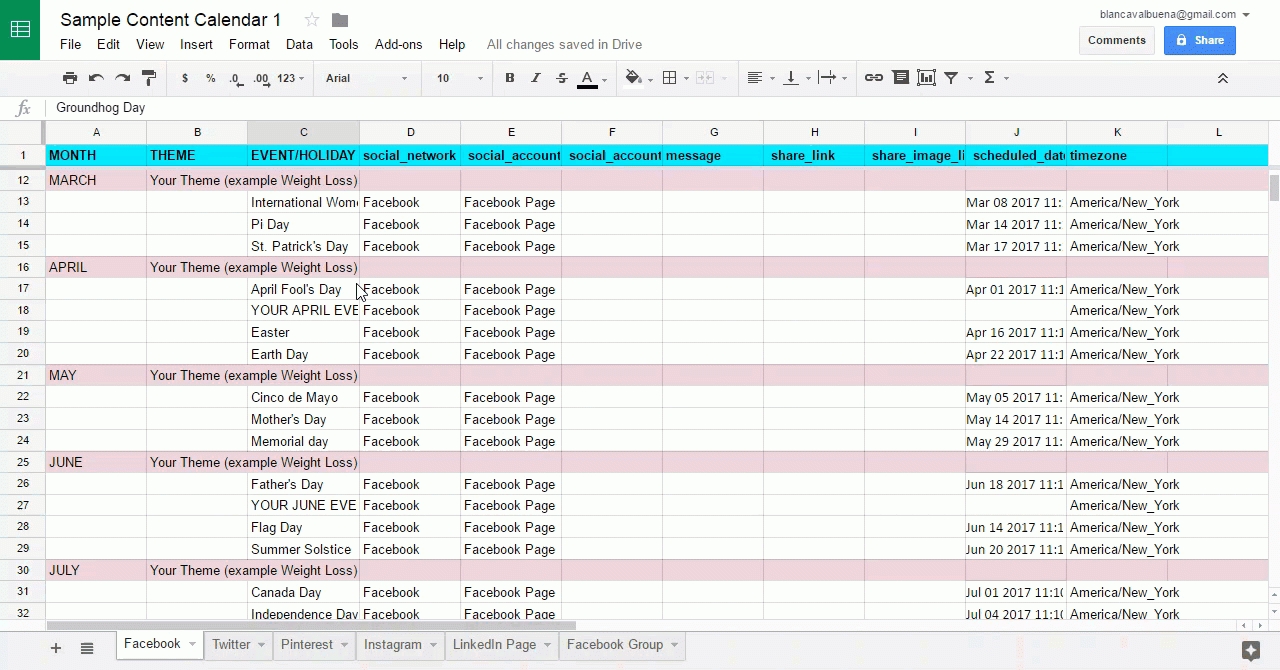Click All changes saved in Drive link

[x=564, y=44]
